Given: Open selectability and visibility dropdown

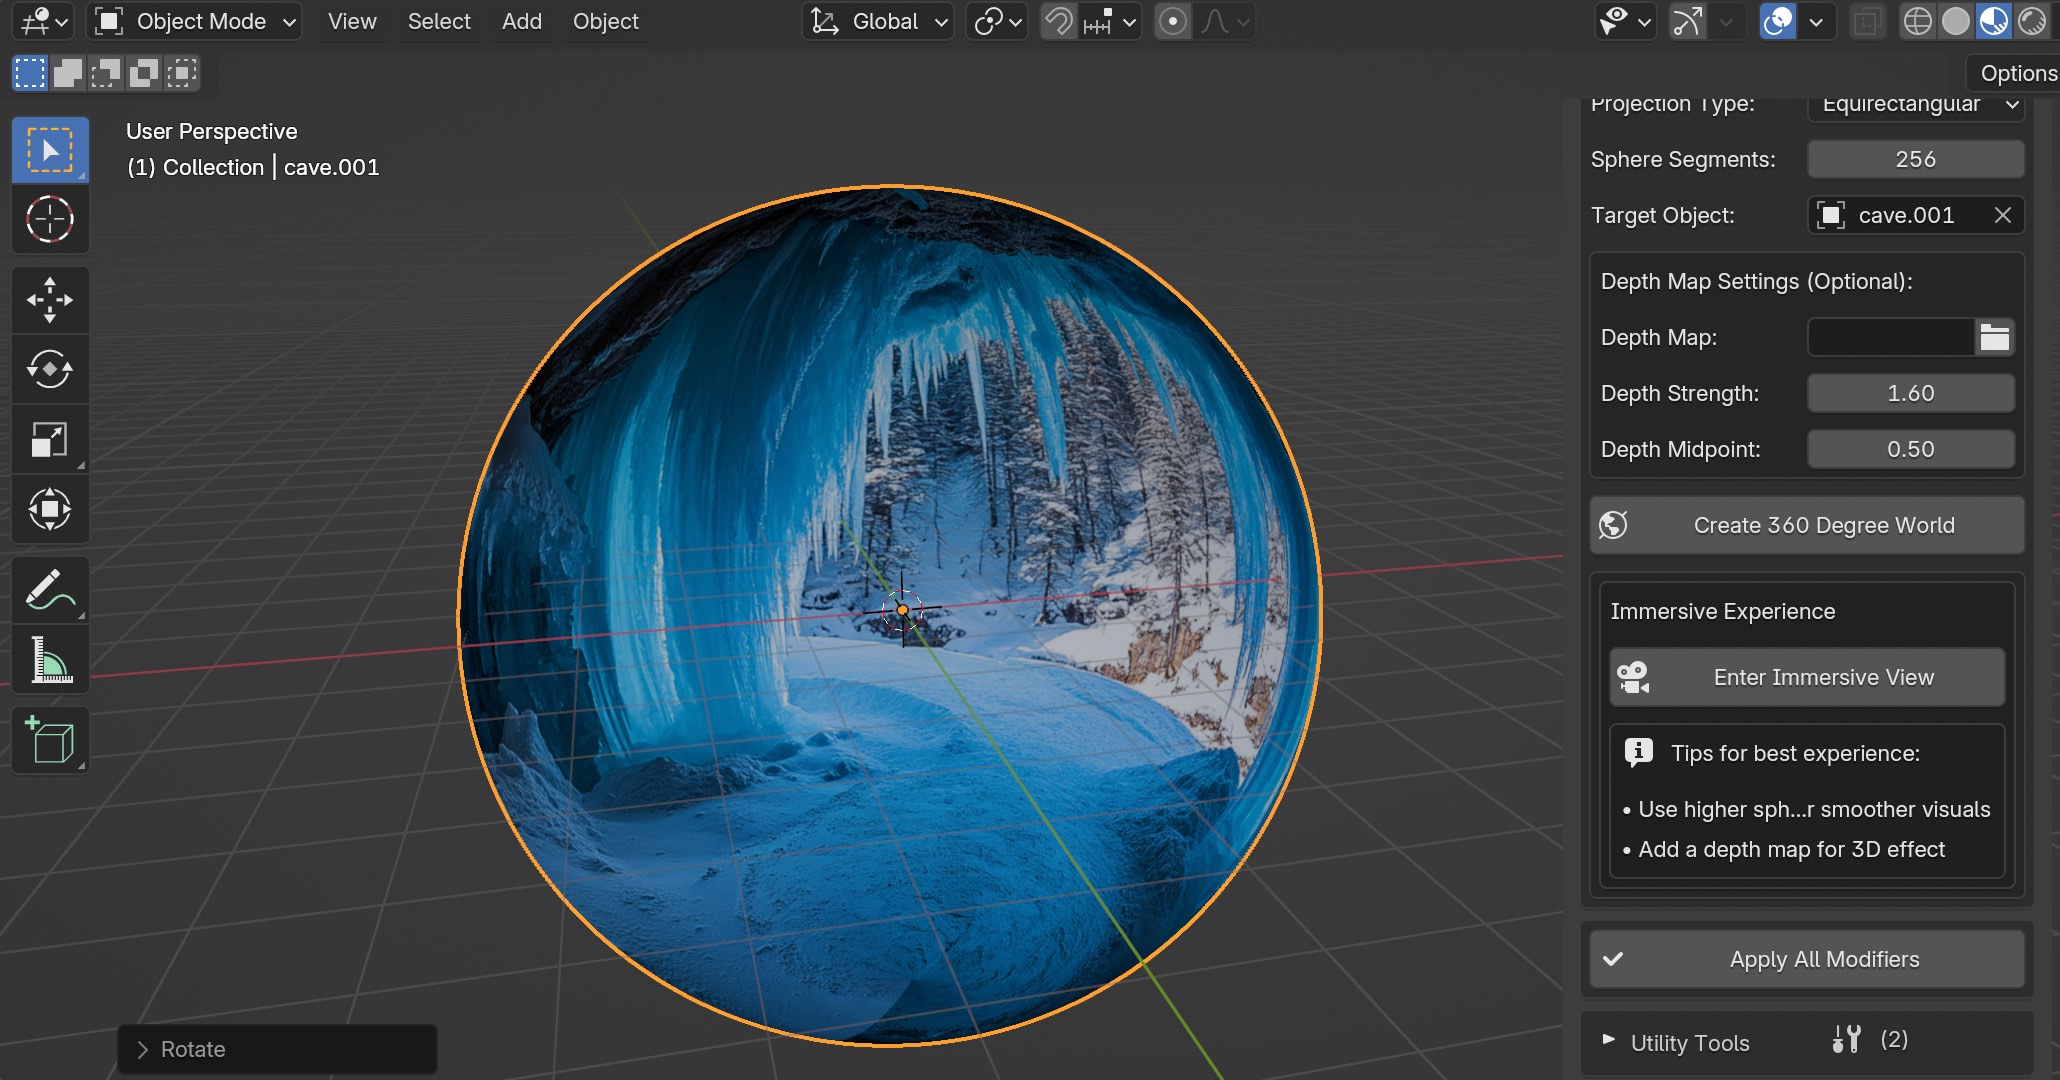Looking at the screenshot, I should [1625, 21].
